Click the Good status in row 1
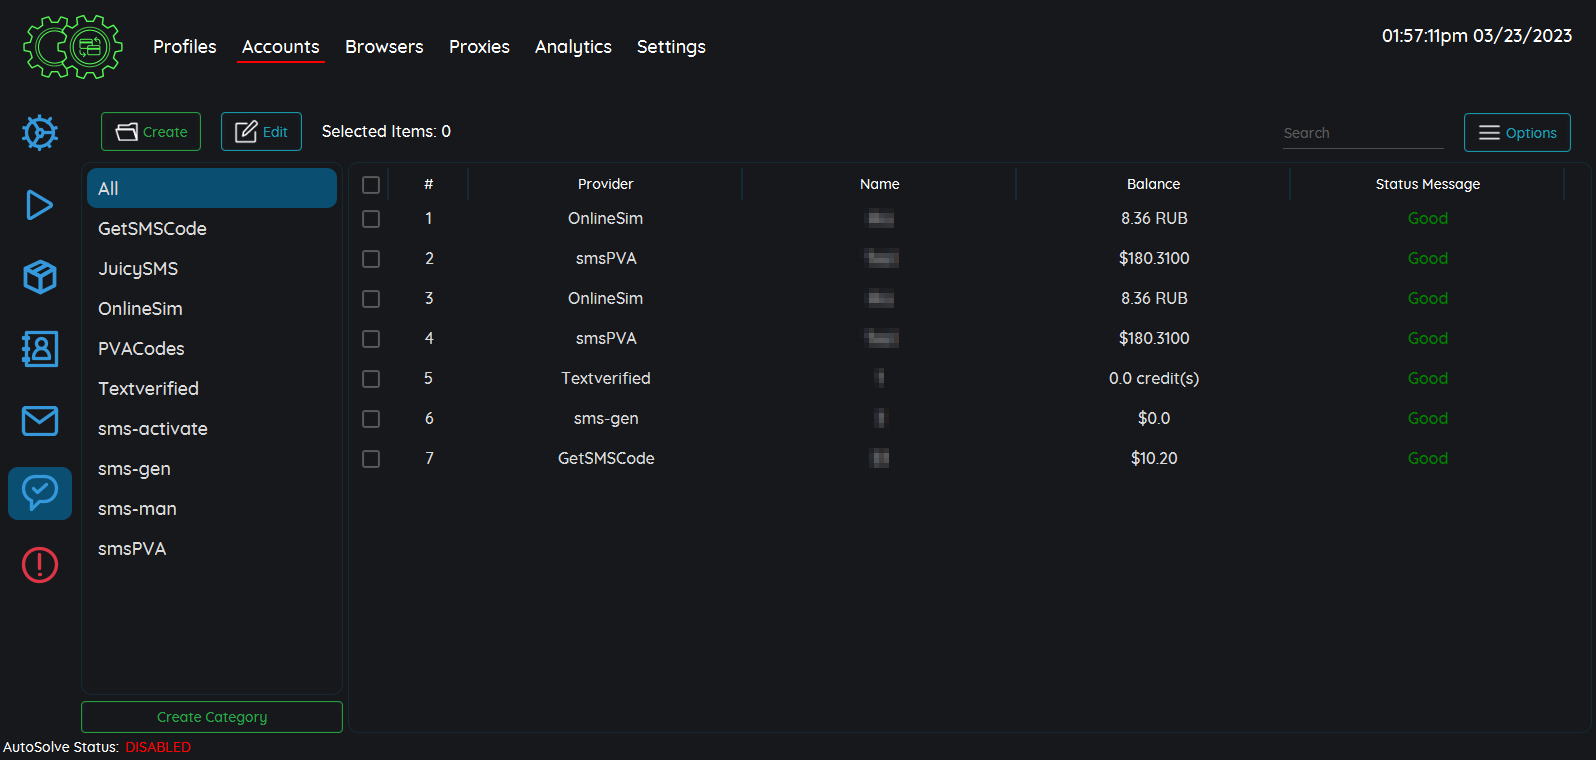 pos(1427,218)
